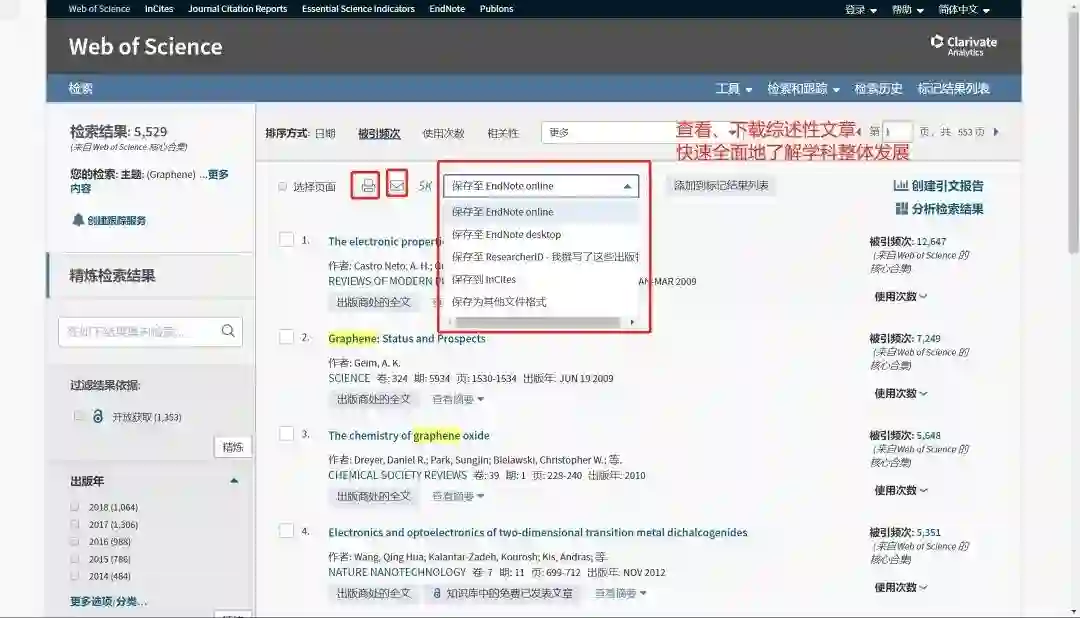Click the print icon
1080x618 pixels.
(368, 185)
